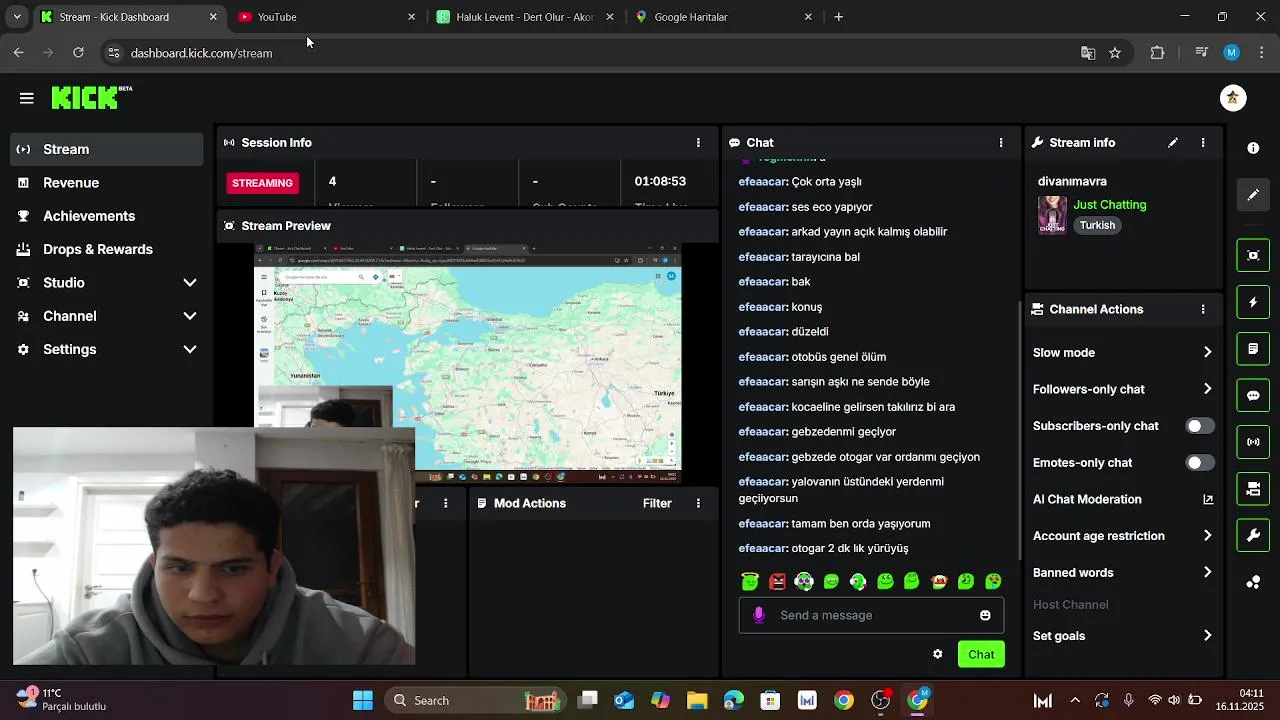This screenshot has height=720, width=1280.
Task: Open Slow mode options
Action: 1123,352
